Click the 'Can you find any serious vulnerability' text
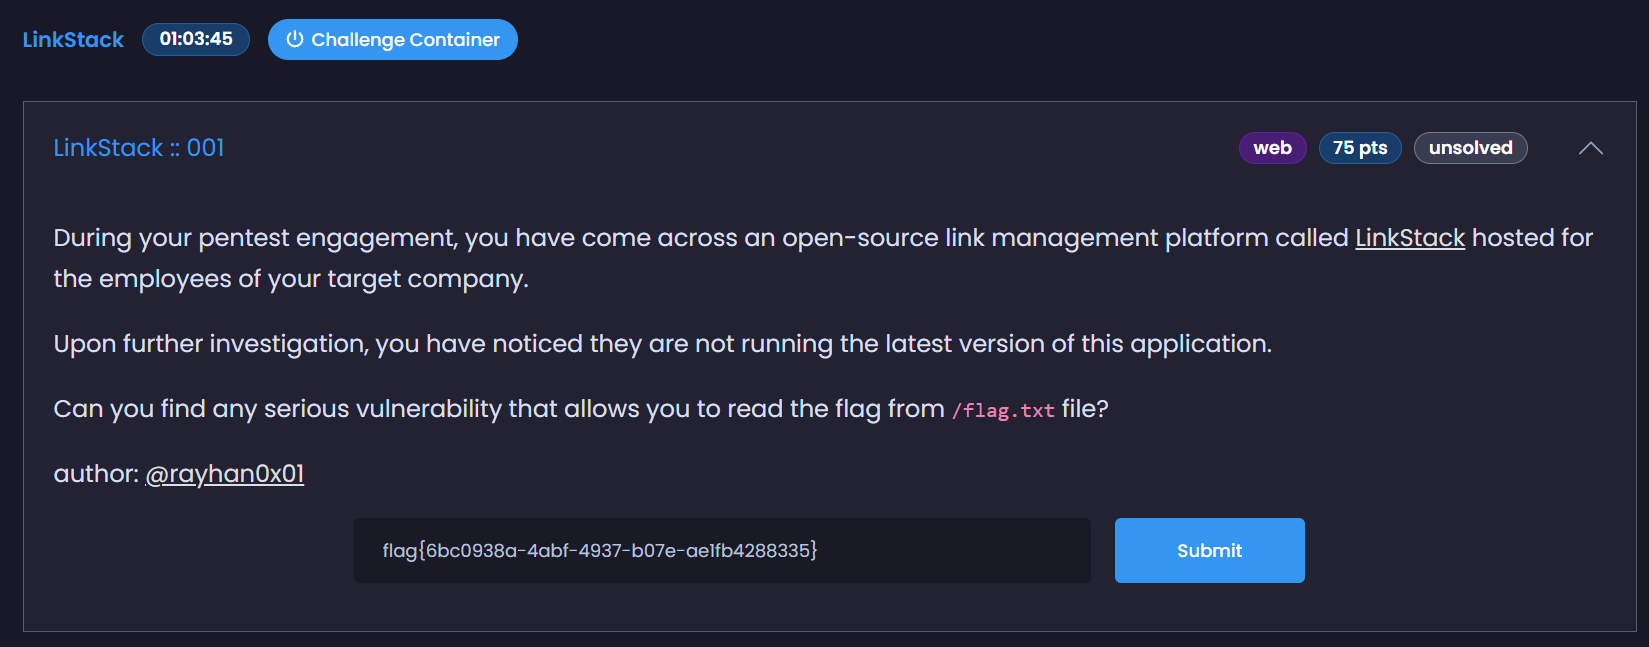Screen dimensions: 1649x647 coord(498,409)
